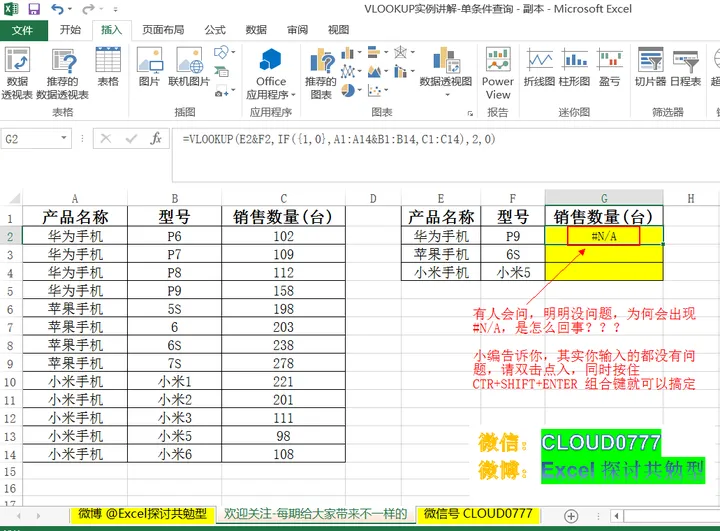Expand the Office Apps dropdown arrow

[293, 95]
